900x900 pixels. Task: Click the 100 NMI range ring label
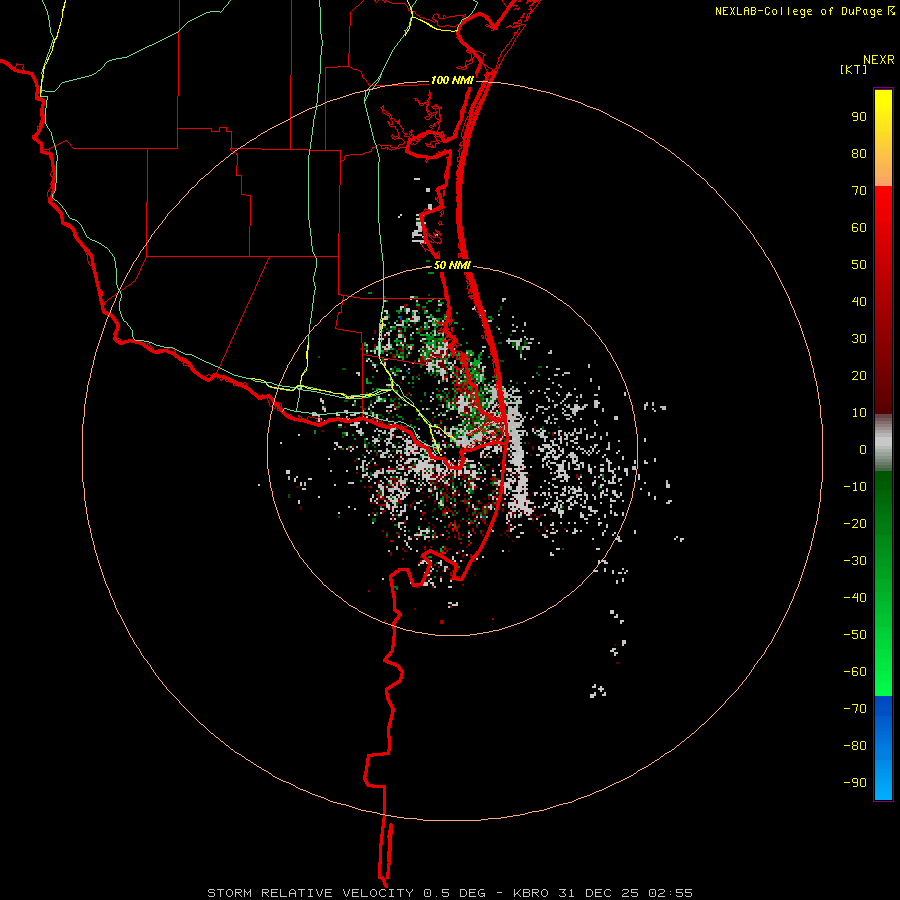click(452, 80)
